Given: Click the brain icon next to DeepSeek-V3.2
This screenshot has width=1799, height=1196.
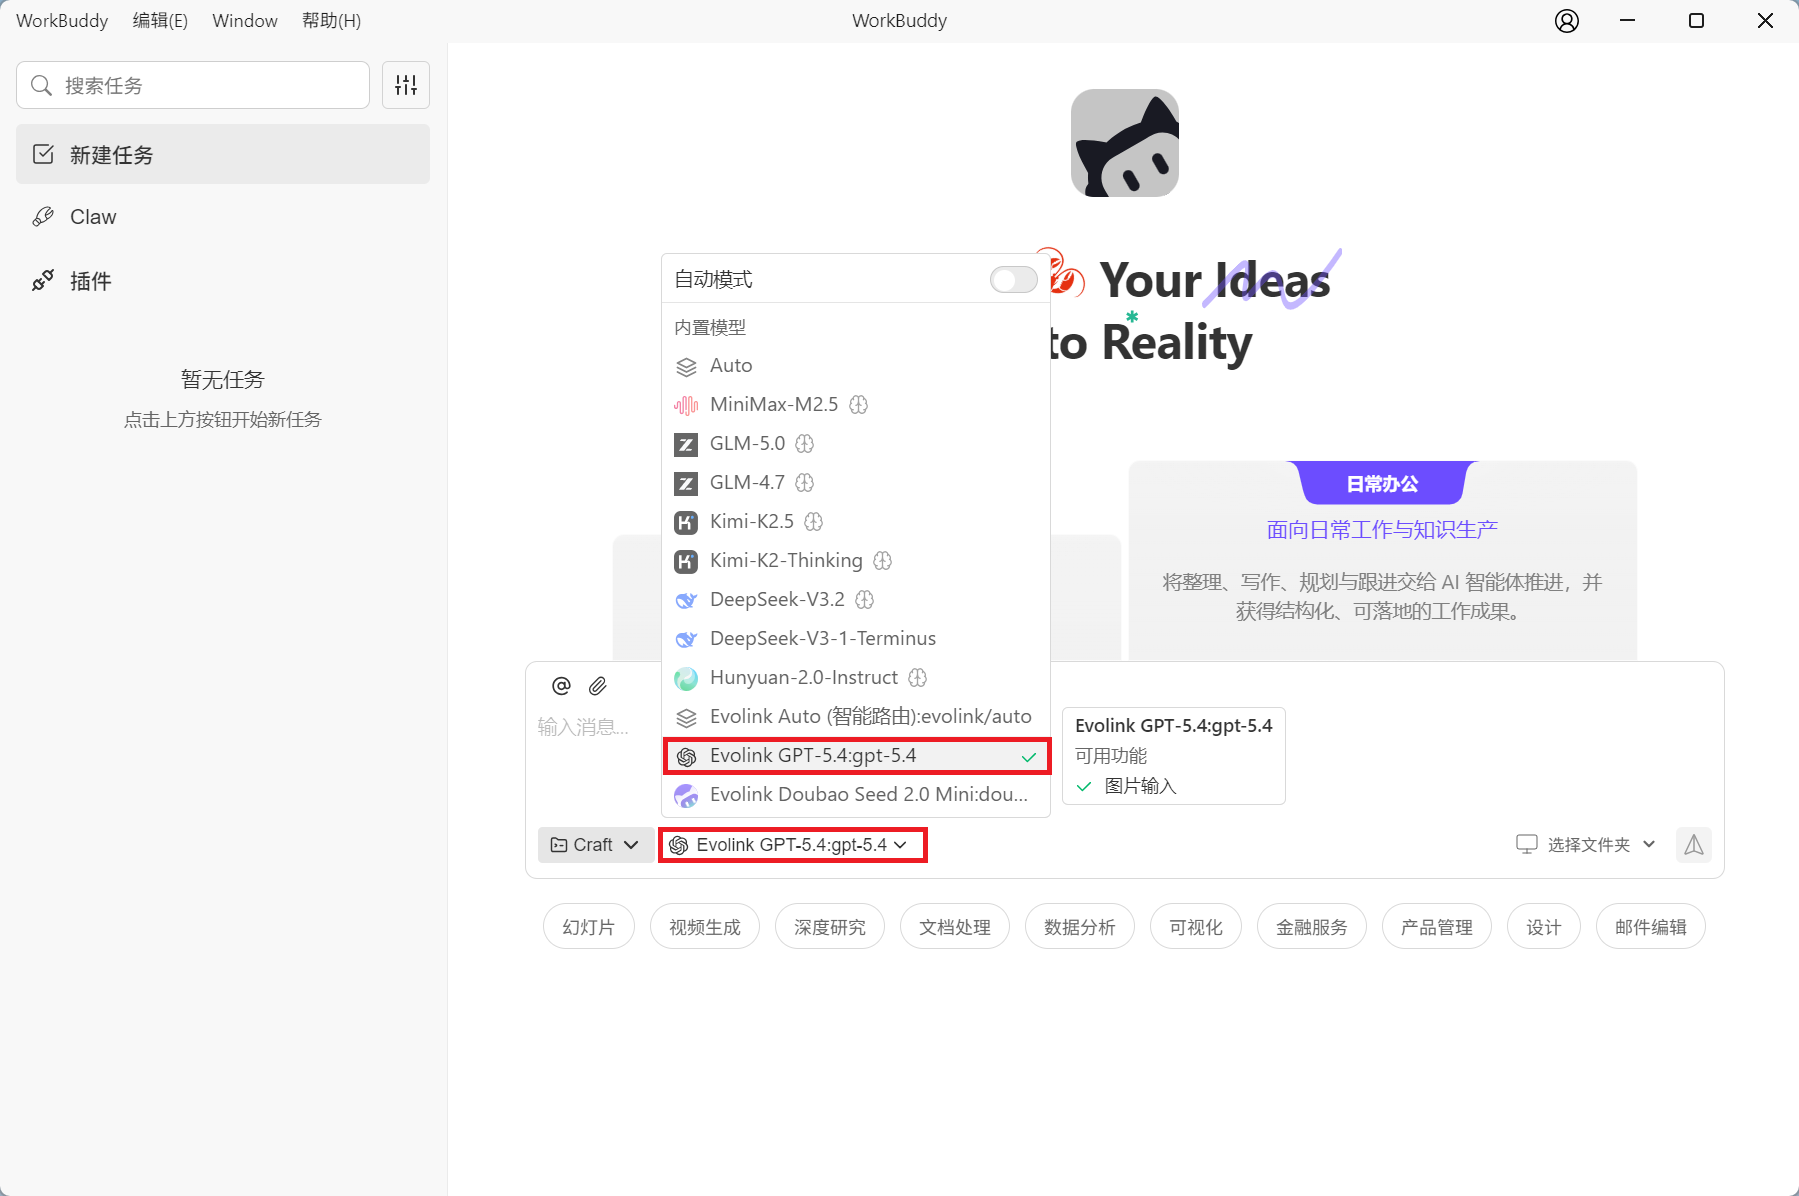Looking at the screenshot, I should [x=865, y=599].
